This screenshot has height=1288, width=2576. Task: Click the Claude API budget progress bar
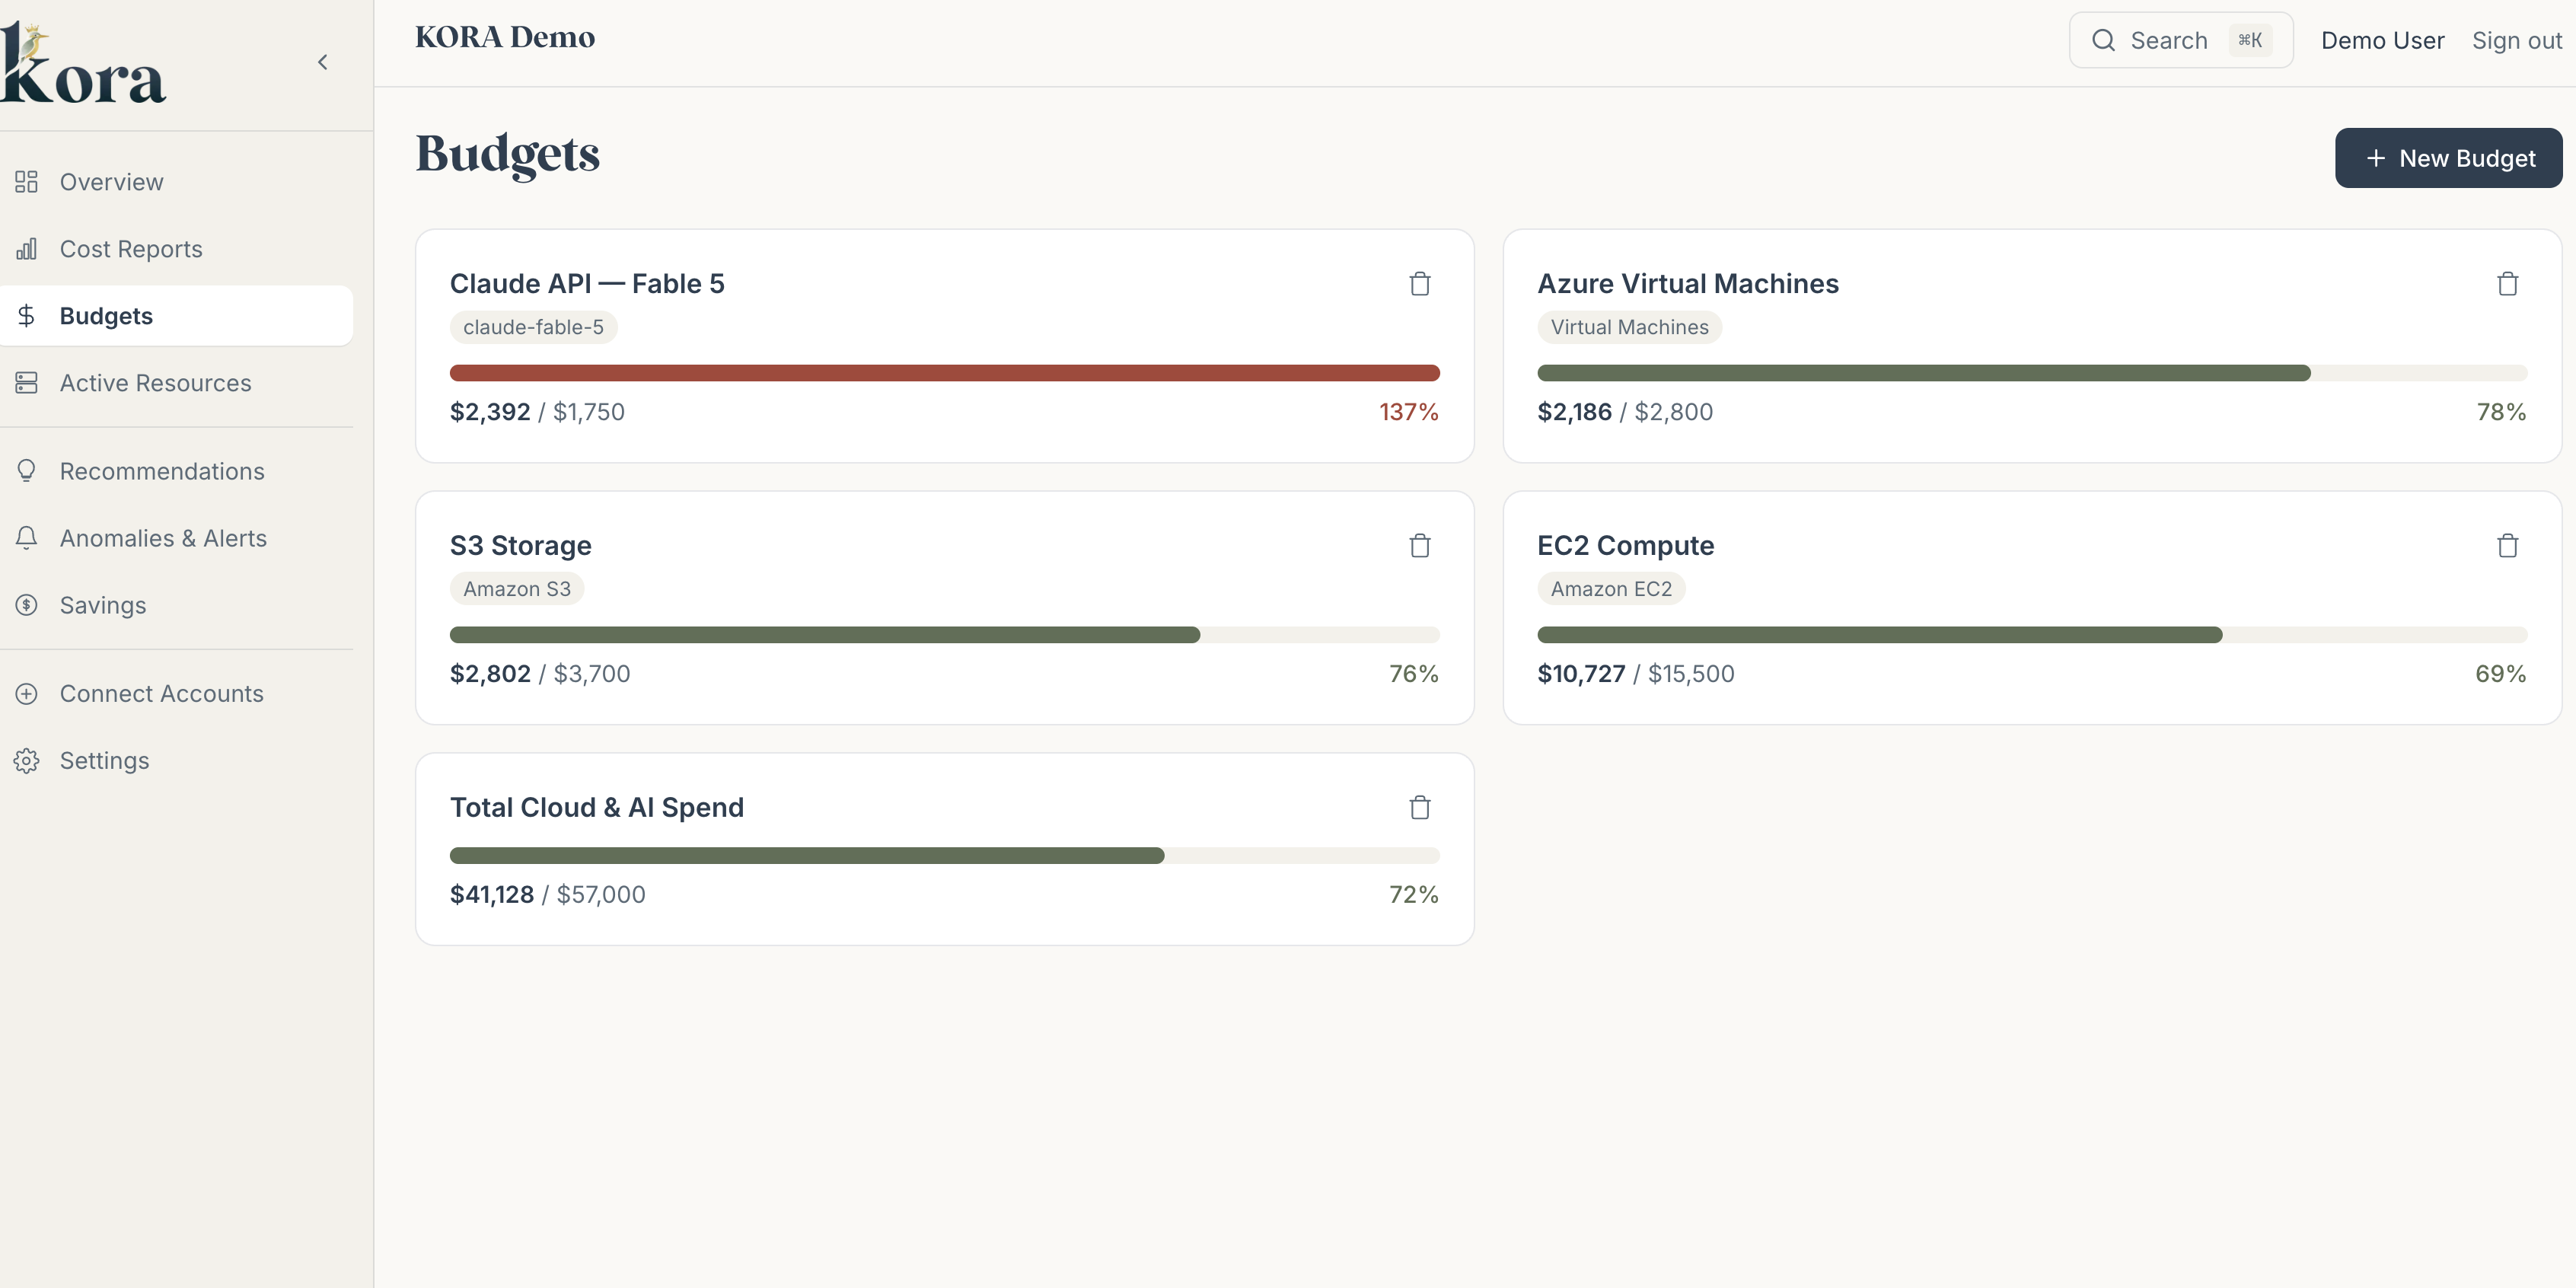944,373
